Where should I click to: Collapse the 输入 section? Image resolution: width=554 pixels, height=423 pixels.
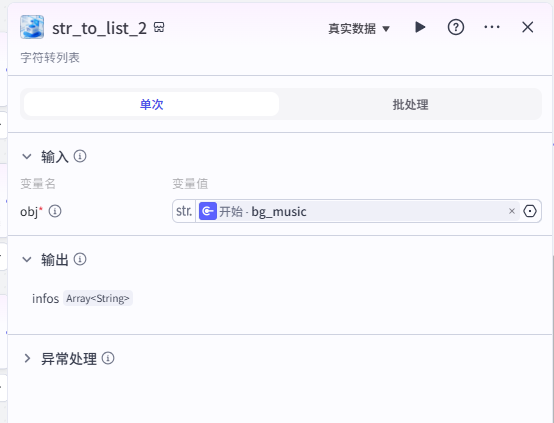27,157
